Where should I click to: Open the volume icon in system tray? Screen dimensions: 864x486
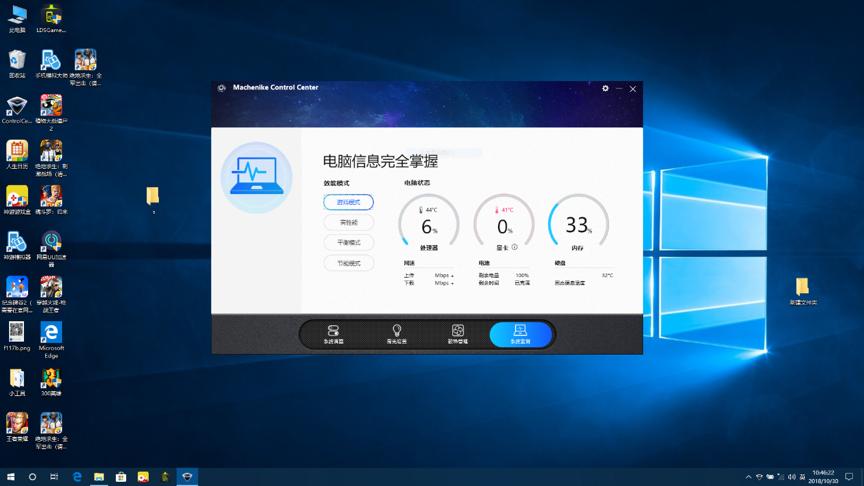[x=792, y=477]
